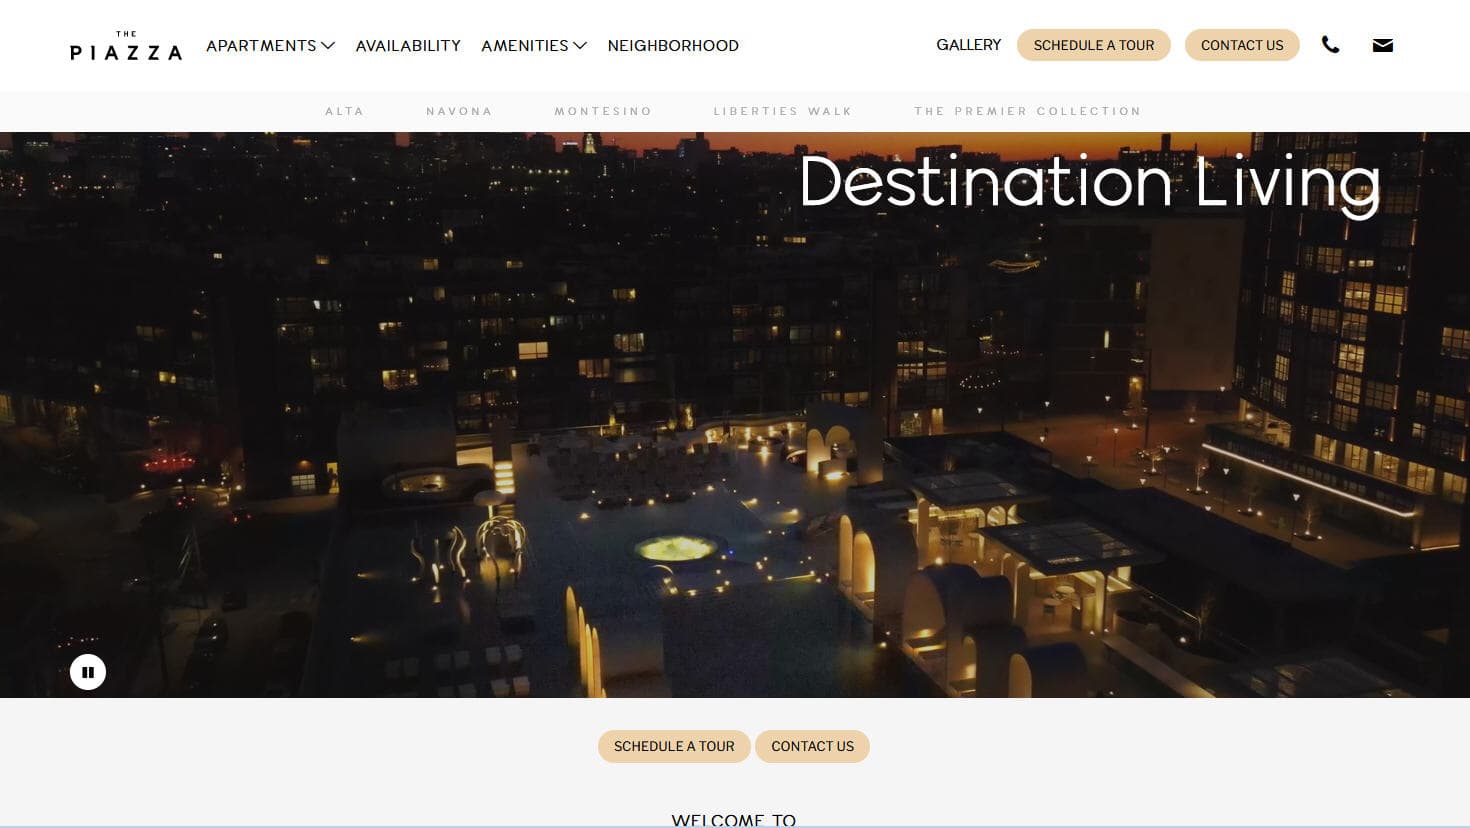Click SCHEDULE A TOUR below the video

pos(674,746)
